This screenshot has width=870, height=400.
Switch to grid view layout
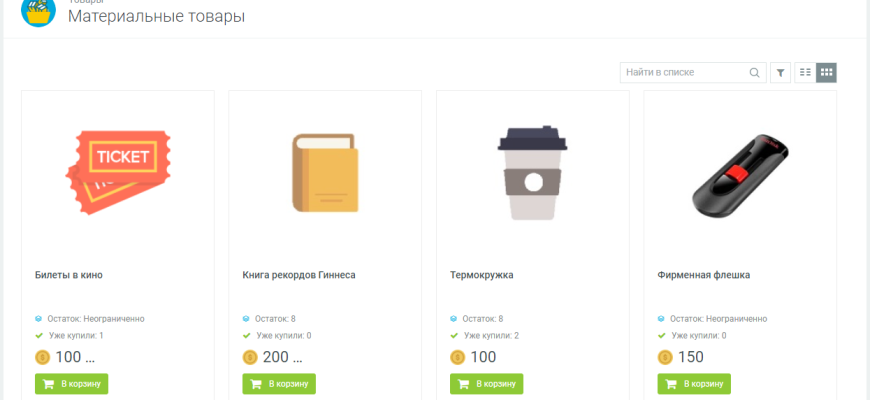click(x=826, y=72)
